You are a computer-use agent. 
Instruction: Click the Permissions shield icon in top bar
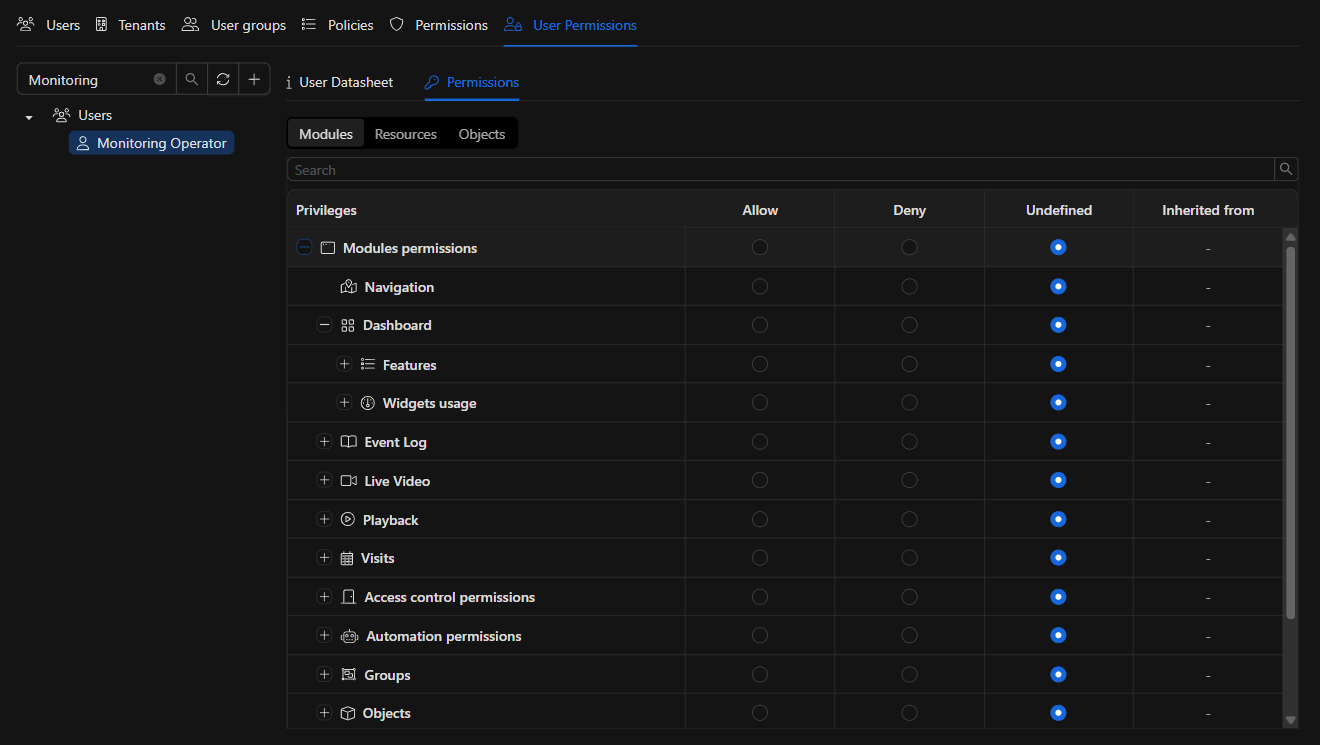click(397, 24)
